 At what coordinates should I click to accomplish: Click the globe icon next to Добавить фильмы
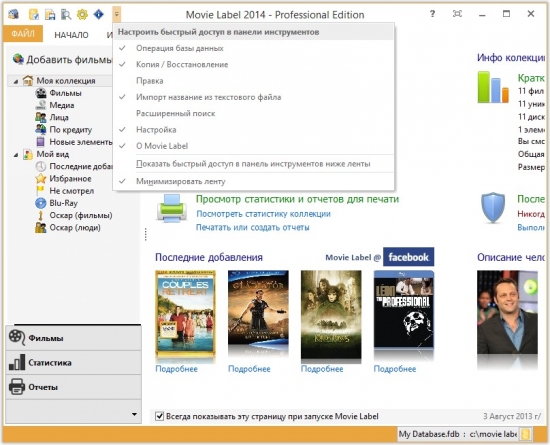click(x=18, y=59)
